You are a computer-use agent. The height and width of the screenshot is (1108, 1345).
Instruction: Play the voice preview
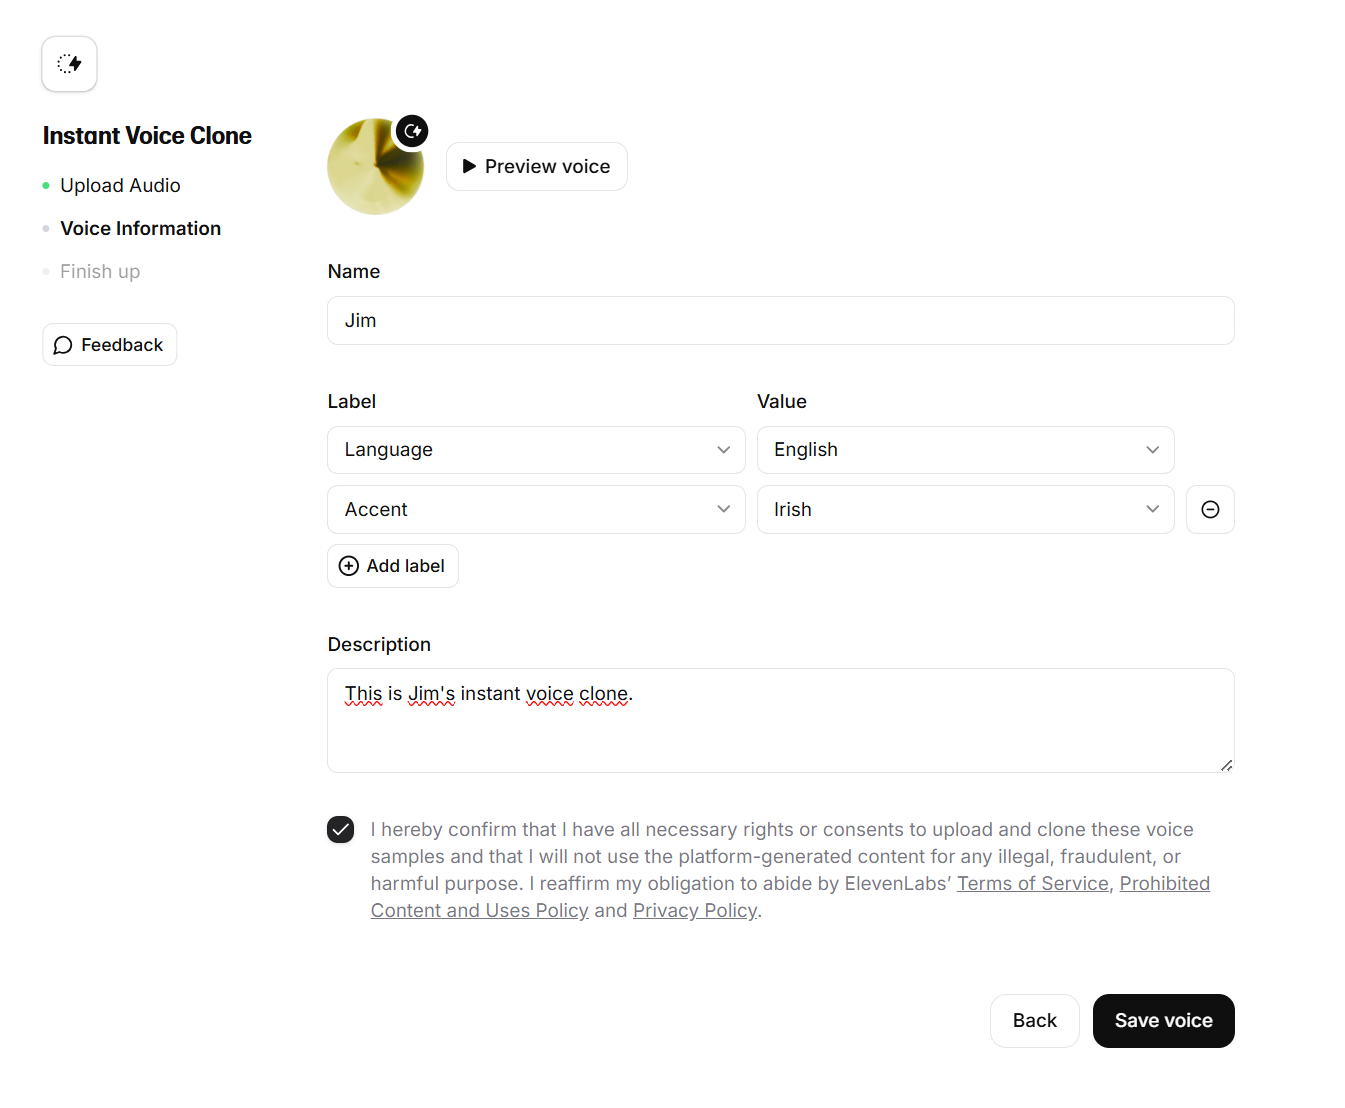tap(537, 166)
